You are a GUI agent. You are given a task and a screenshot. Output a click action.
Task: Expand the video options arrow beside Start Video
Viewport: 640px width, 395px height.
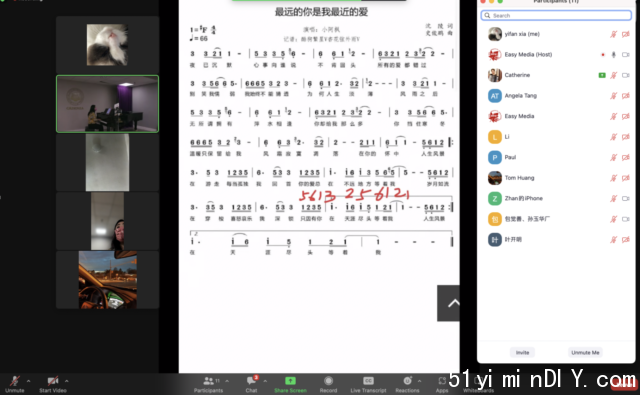click(x=67, y=381)
